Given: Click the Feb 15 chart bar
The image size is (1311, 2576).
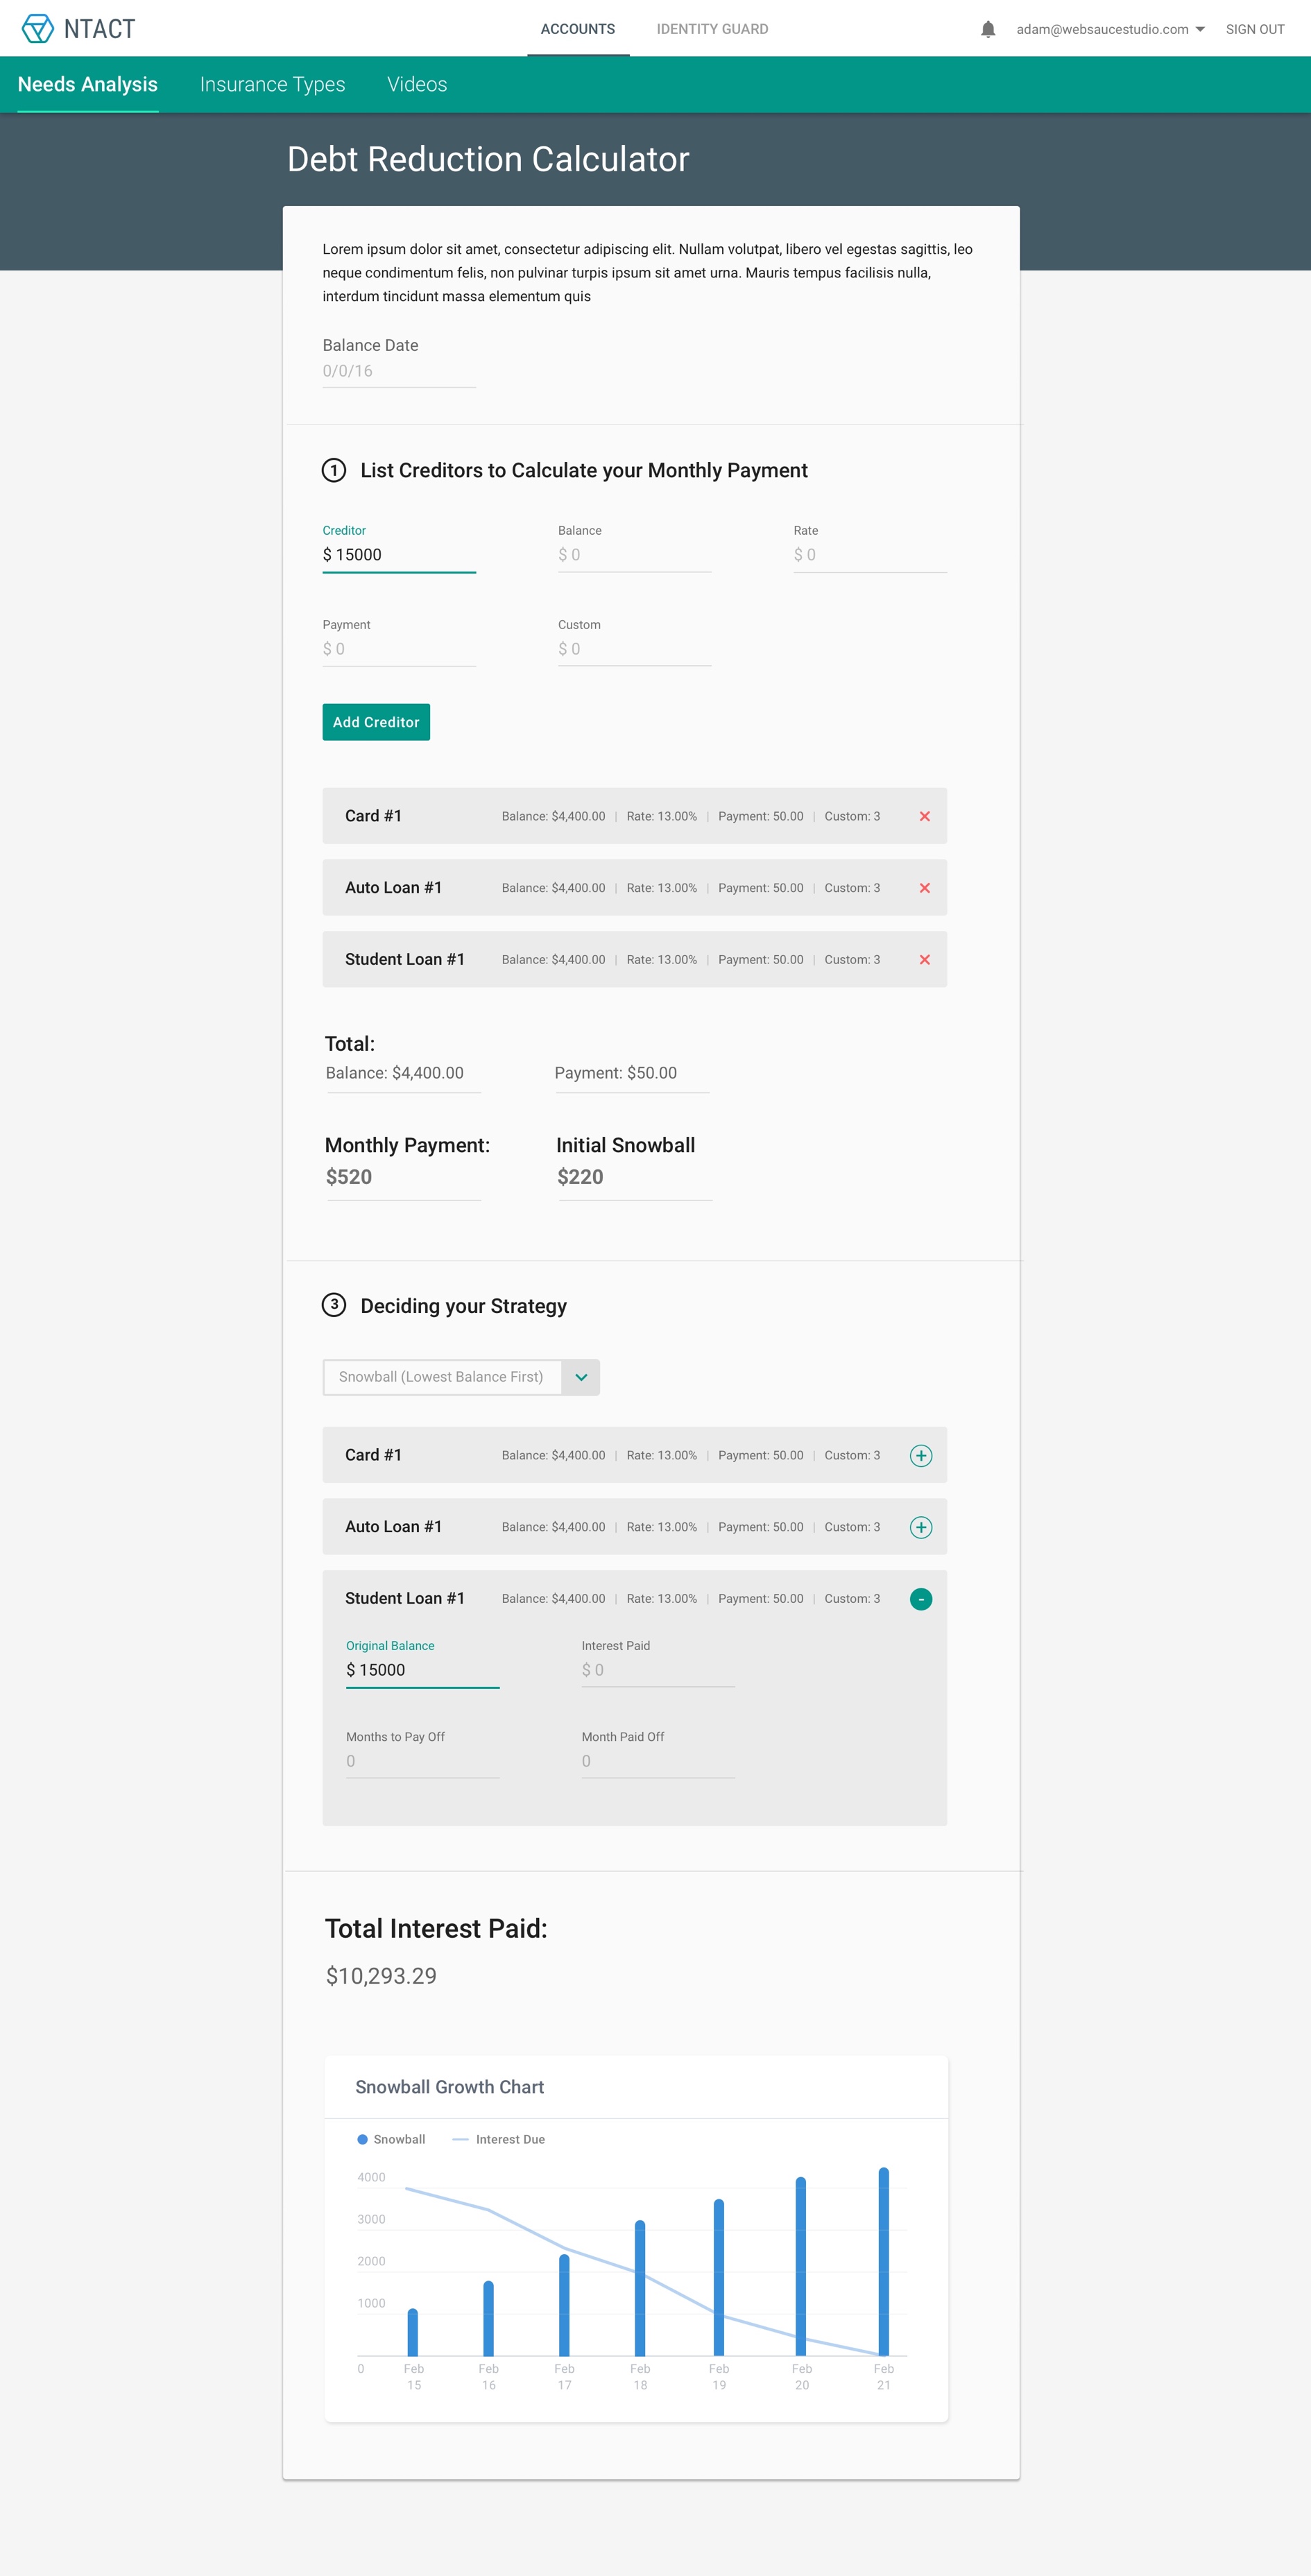Looking at the screenshot, I should pyautogui.click(x=413, y=2332).
